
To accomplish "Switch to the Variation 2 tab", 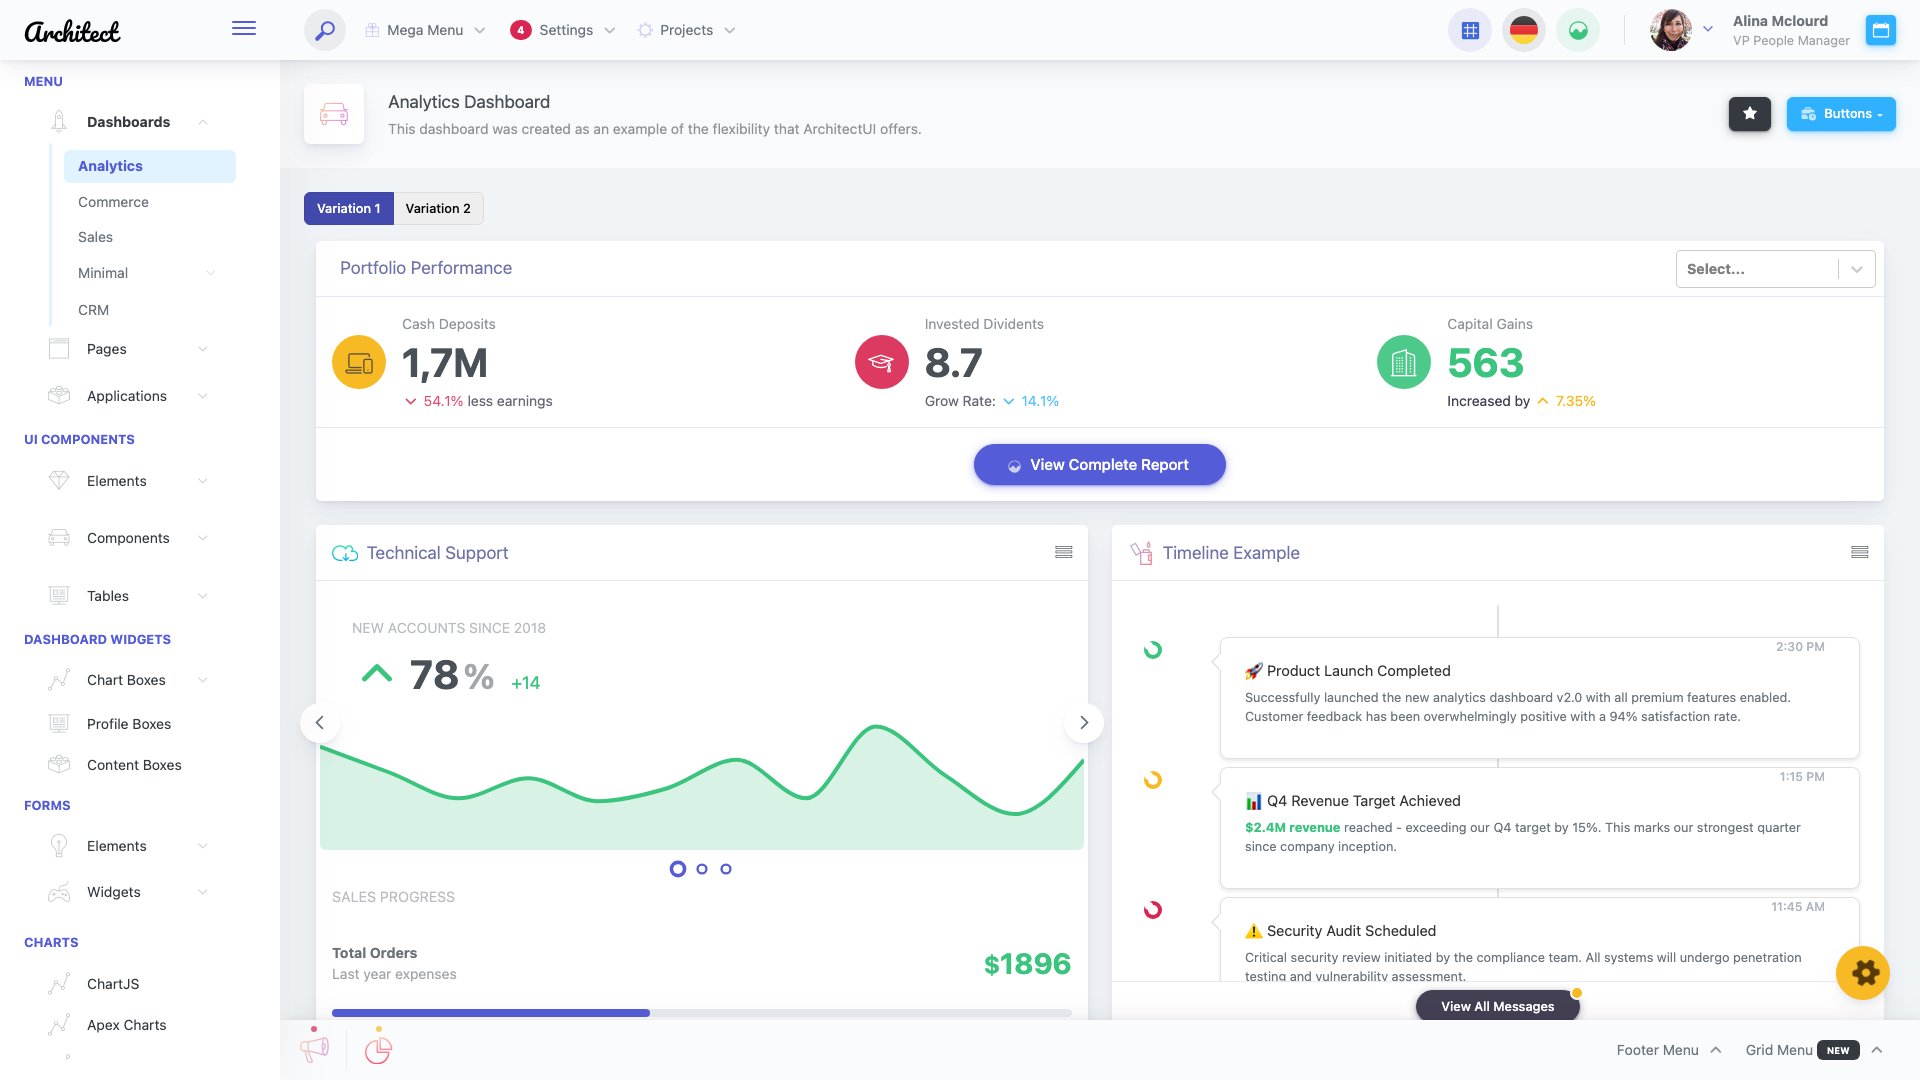I will [438, 208].
